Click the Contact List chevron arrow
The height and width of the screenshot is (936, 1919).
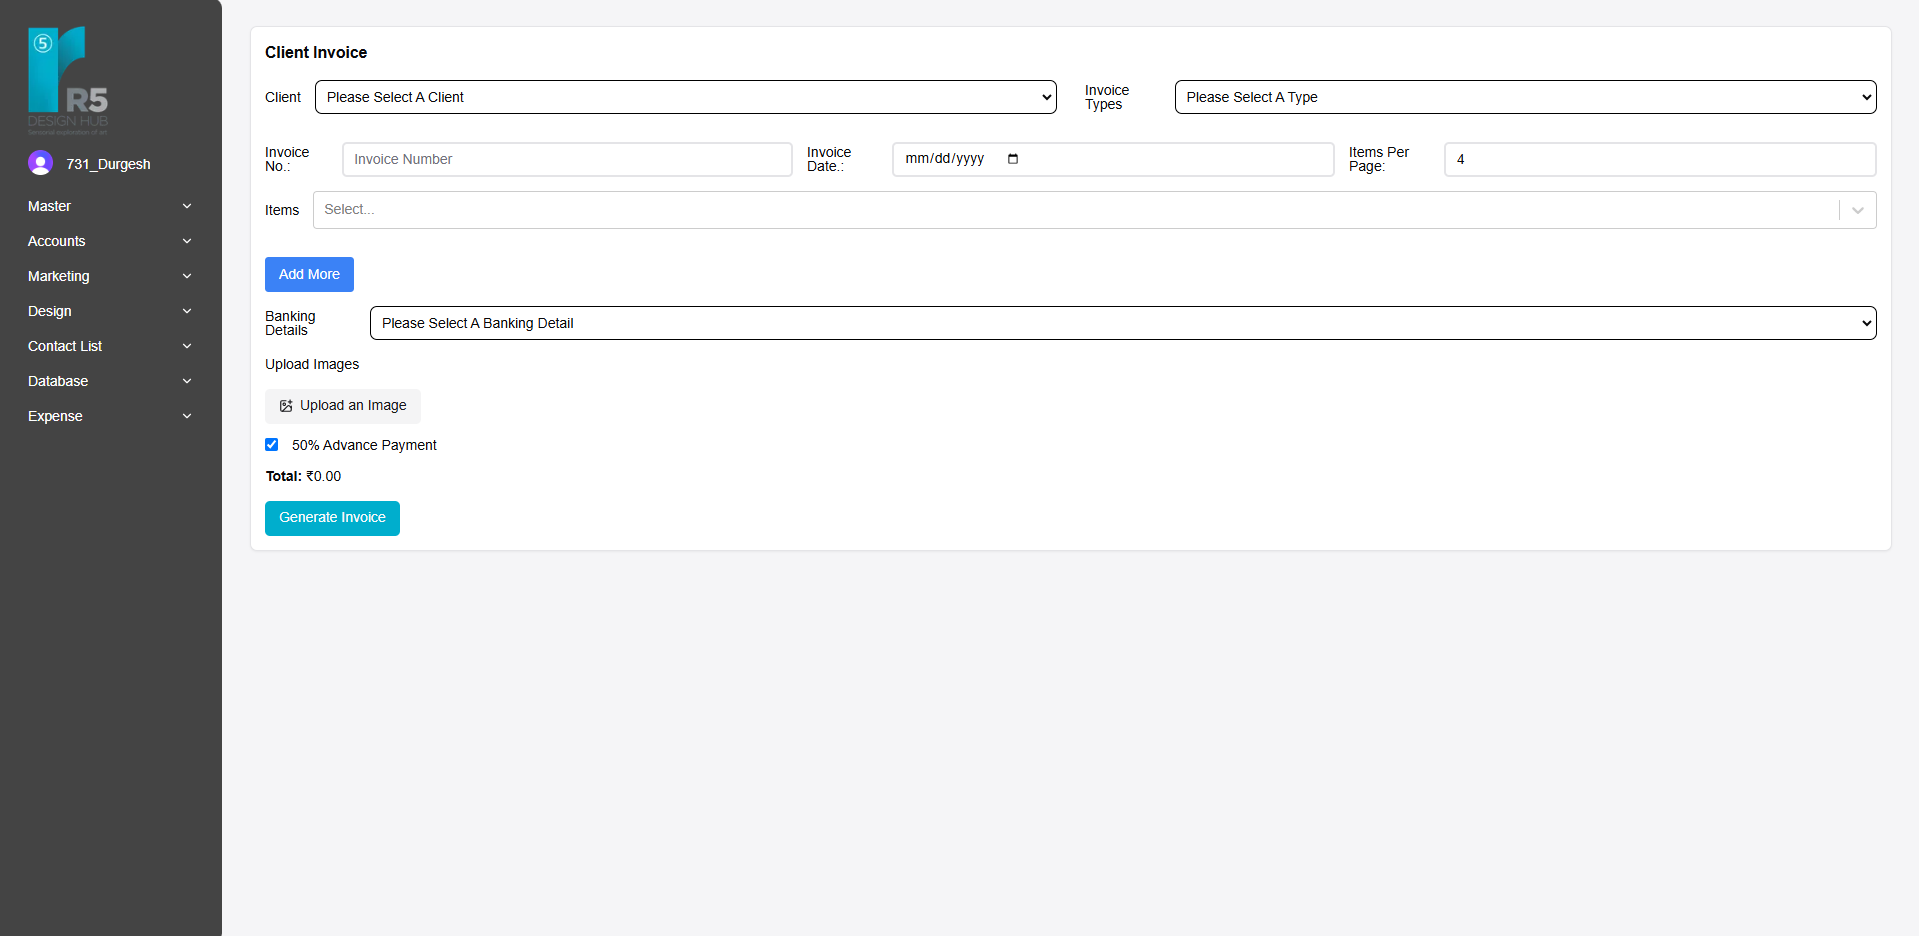tap(187, 346)
